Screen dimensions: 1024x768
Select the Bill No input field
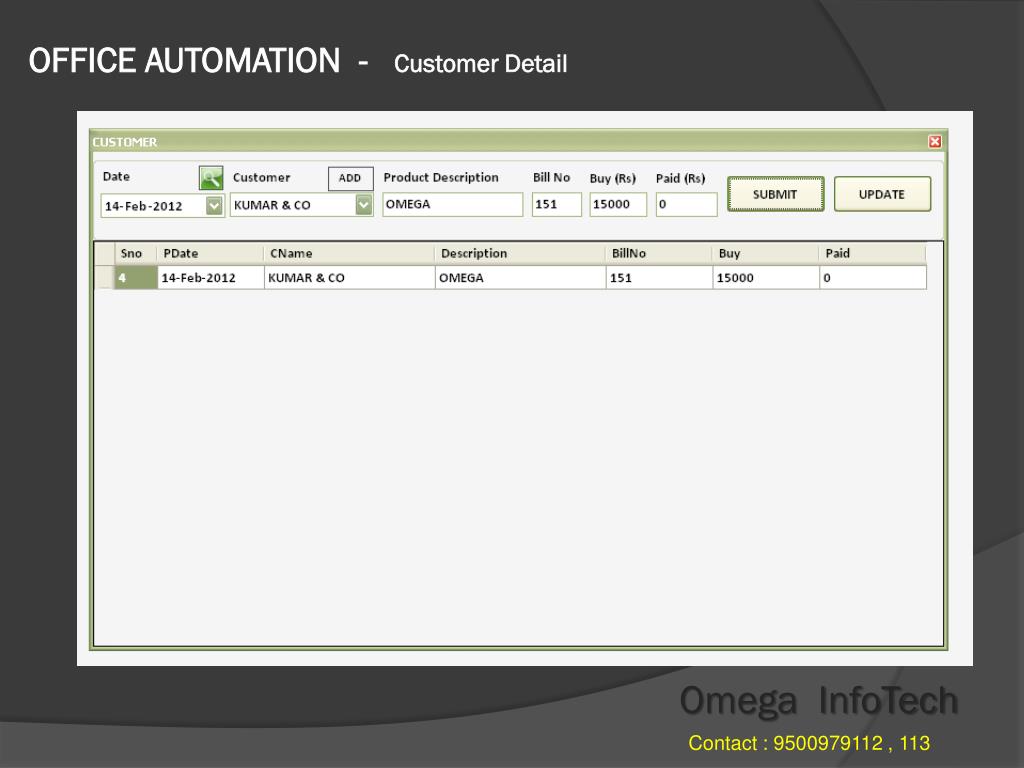pyautogui.click(x=556, y=204)
